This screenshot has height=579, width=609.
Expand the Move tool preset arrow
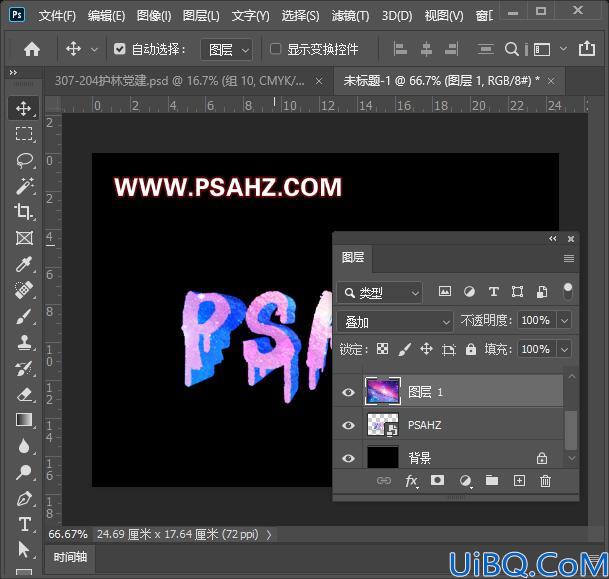pyautogui.click(x=94, y=50)
